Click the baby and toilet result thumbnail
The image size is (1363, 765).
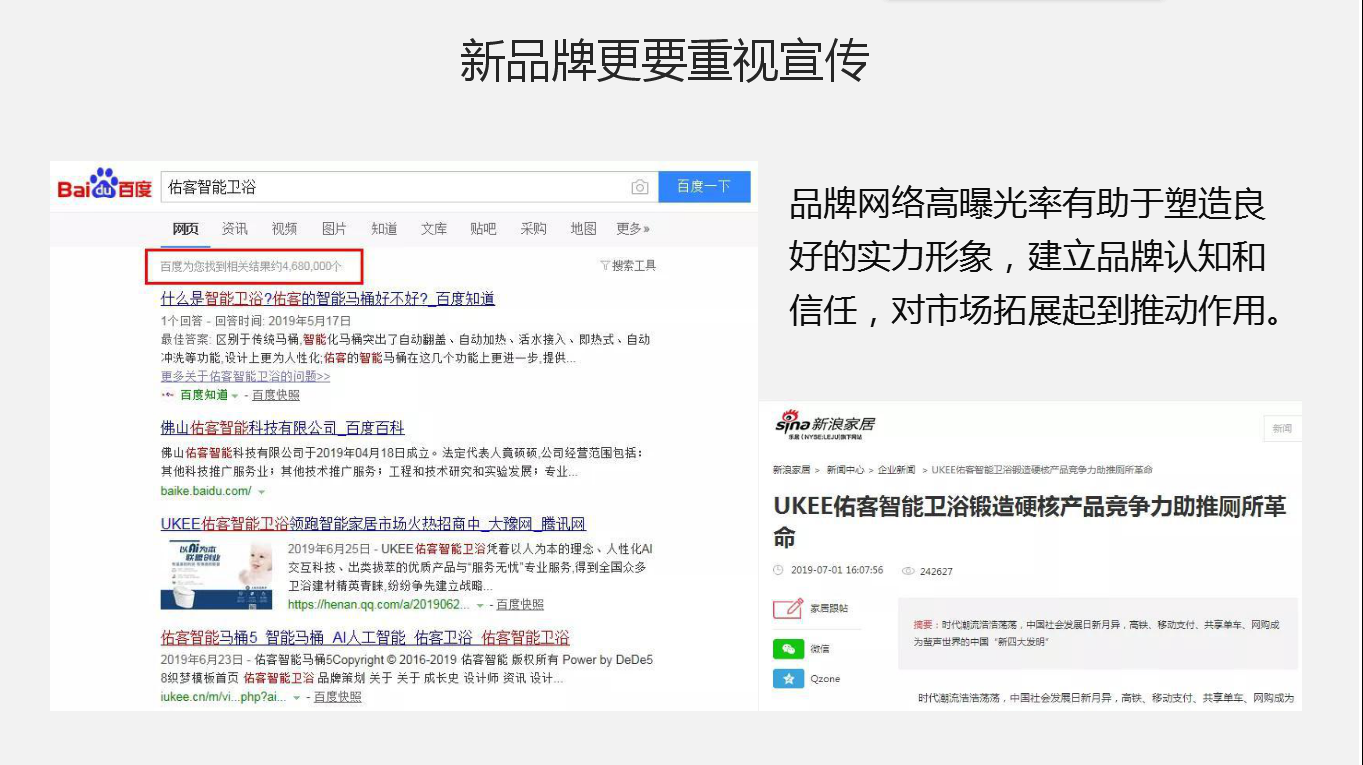[x=216, y=576]
